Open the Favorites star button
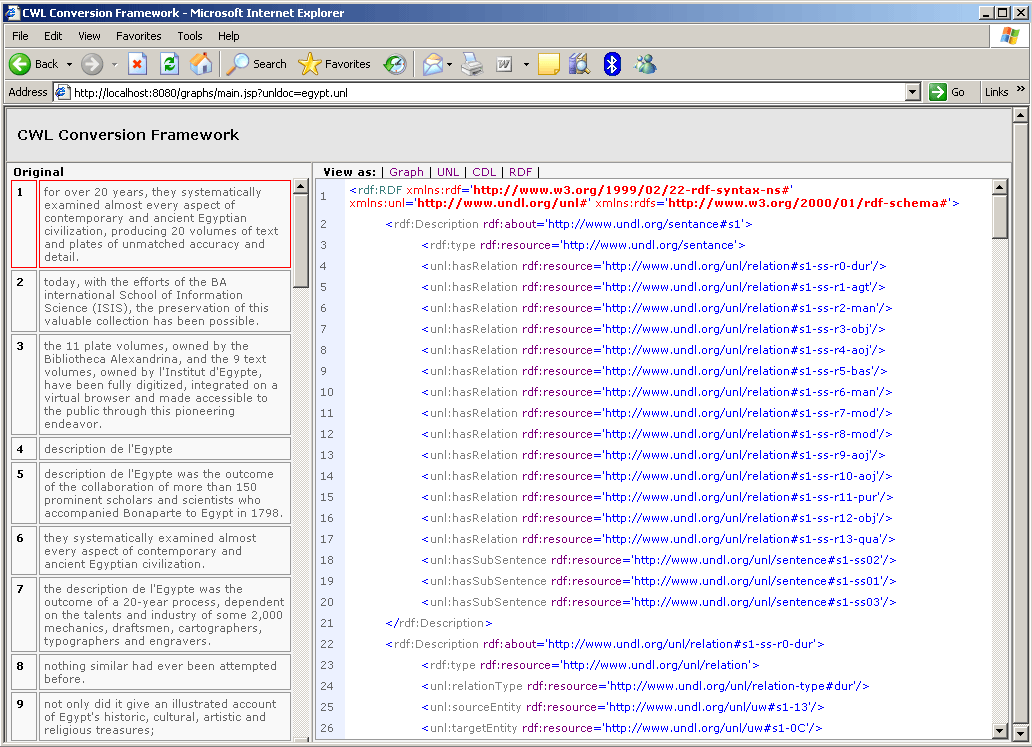 (335, 64)
